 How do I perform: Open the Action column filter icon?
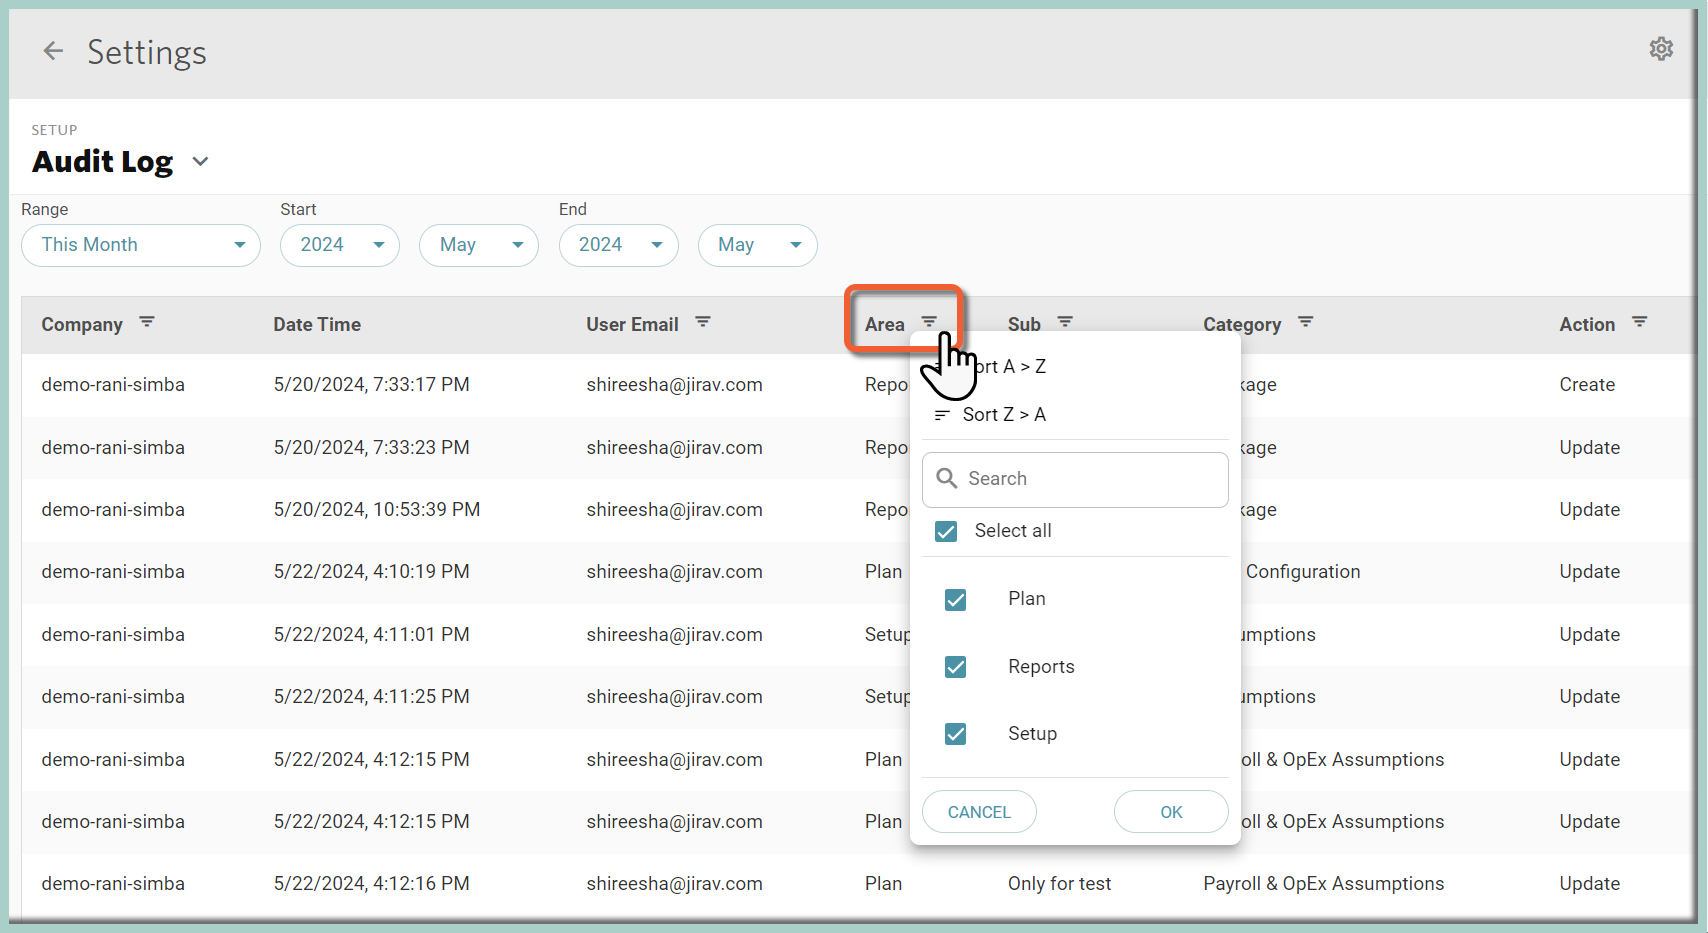tap(1639, 322)
